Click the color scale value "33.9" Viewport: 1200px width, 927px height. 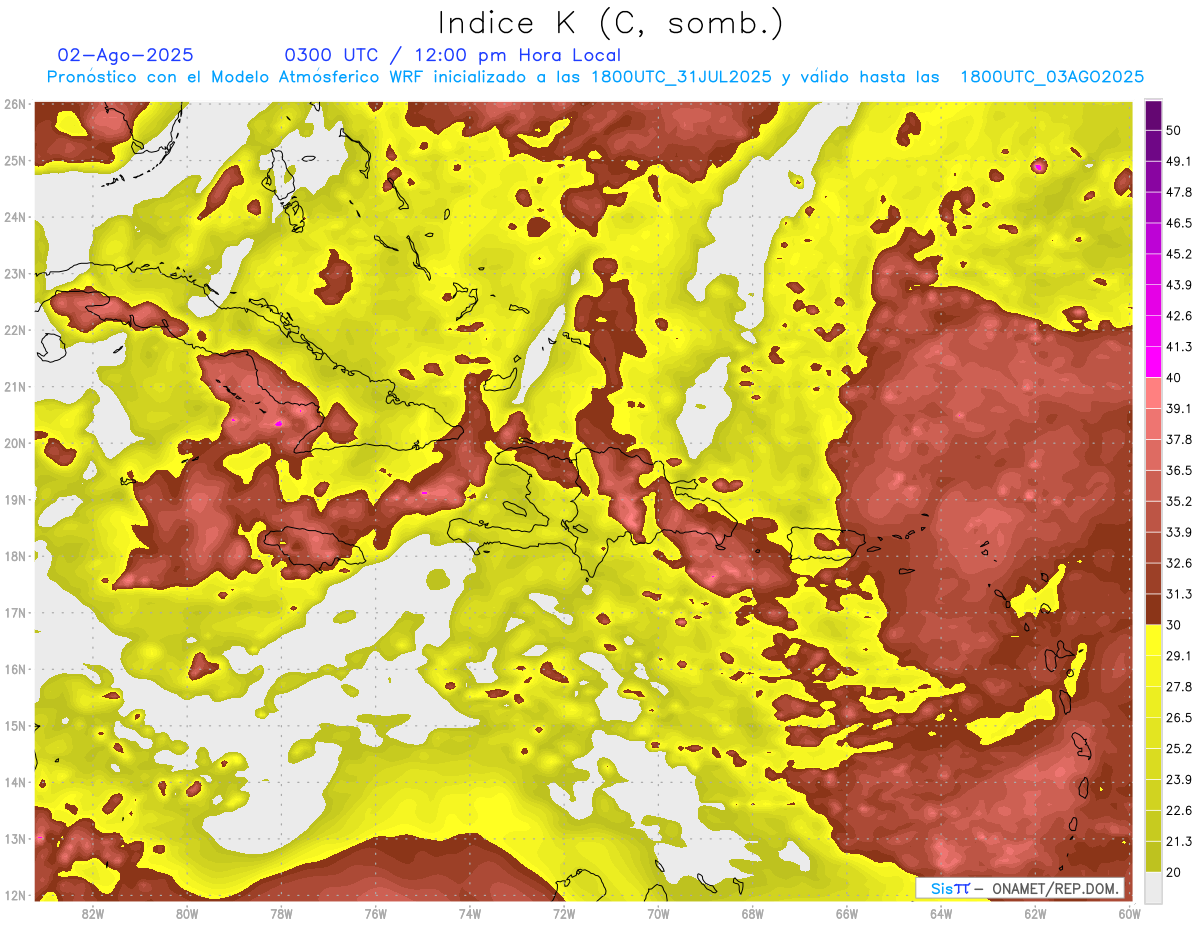1179,532
